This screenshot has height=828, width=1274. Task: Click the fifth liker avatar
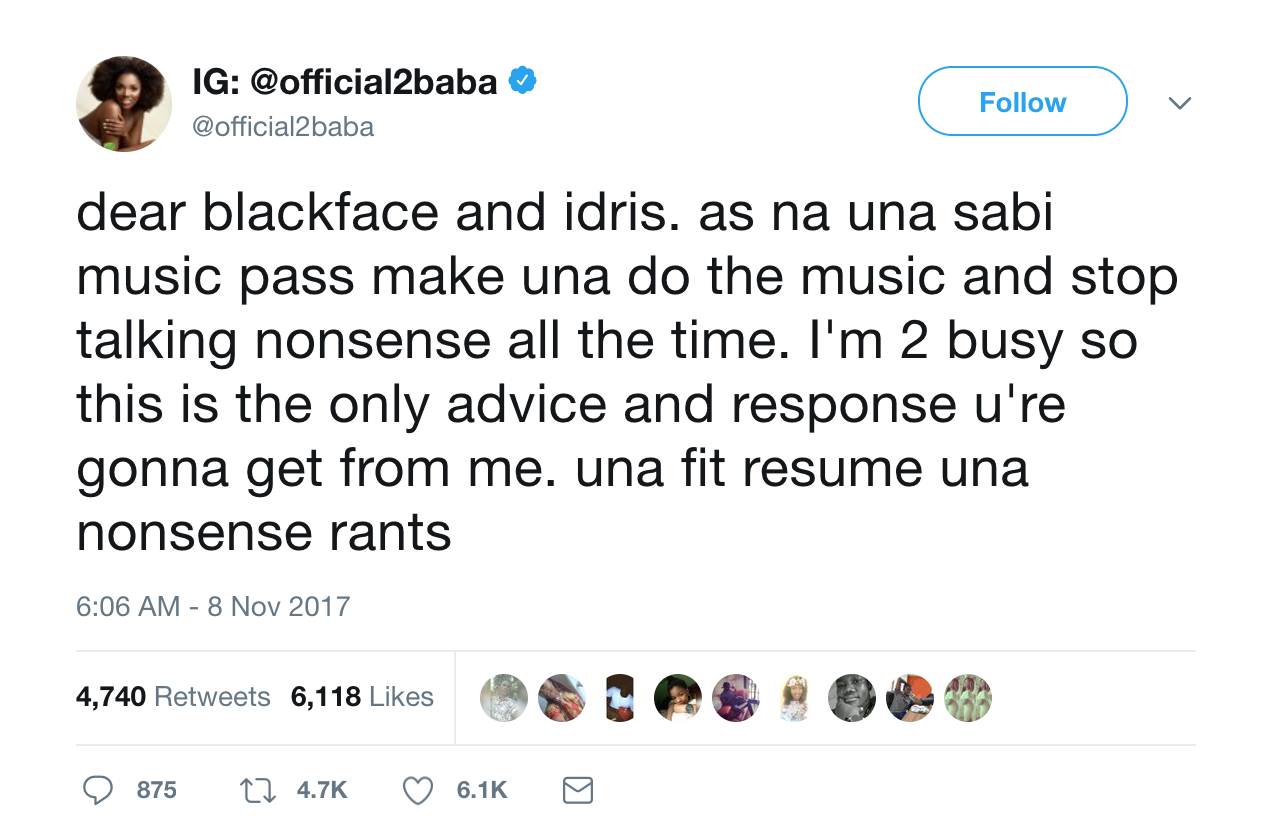coord(736,698)
